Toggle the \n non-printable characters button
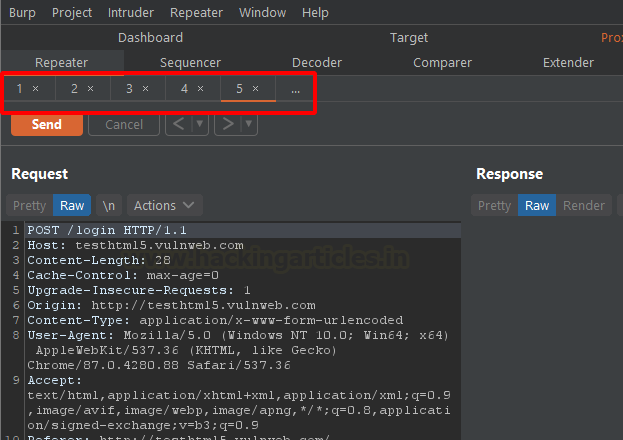Image resolution: width=623 pixels, height=440 pixels. (108, 205)
